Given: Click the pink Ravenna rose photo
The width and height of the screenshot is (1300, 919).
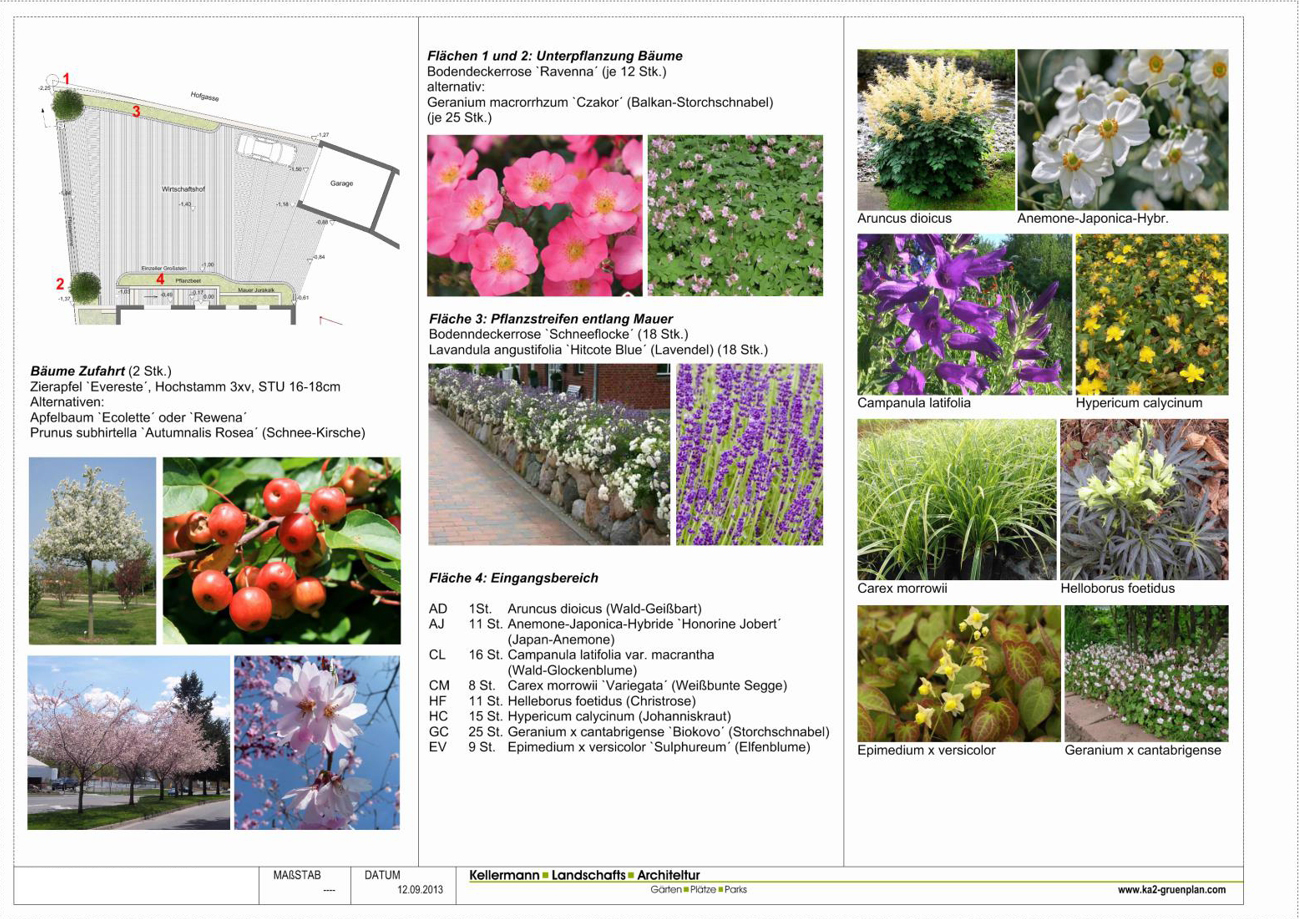Looking at the screenshot, I should (x=534, y=215).
